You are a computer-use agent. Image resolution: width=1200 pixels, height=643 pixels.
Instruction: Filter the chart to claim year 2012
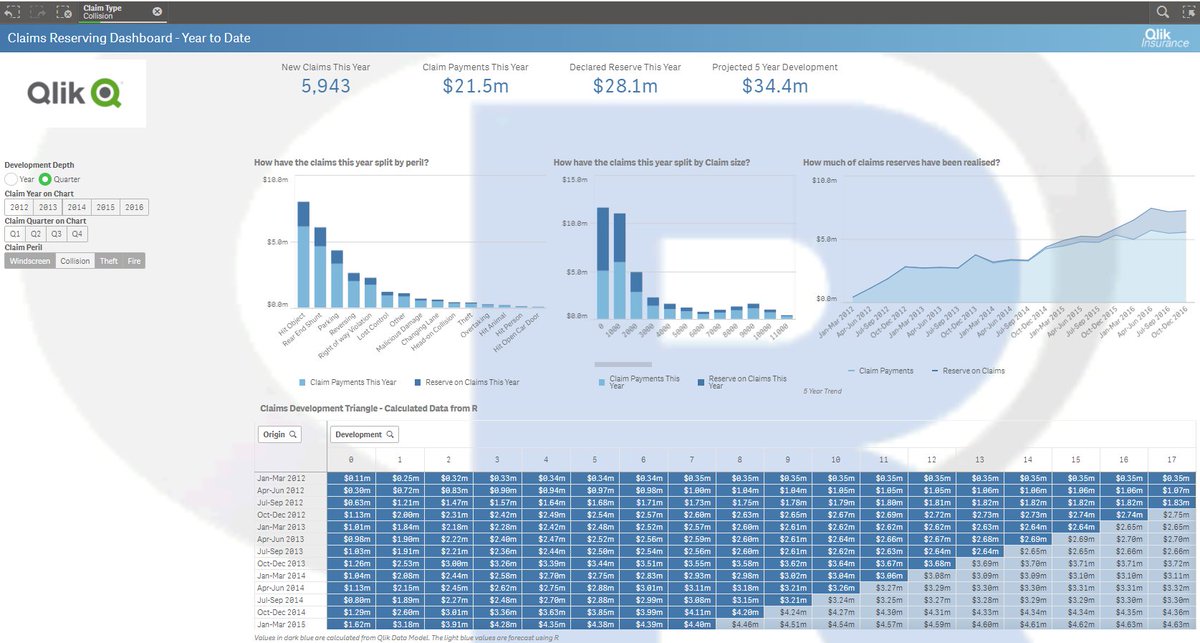coord(19,207)
